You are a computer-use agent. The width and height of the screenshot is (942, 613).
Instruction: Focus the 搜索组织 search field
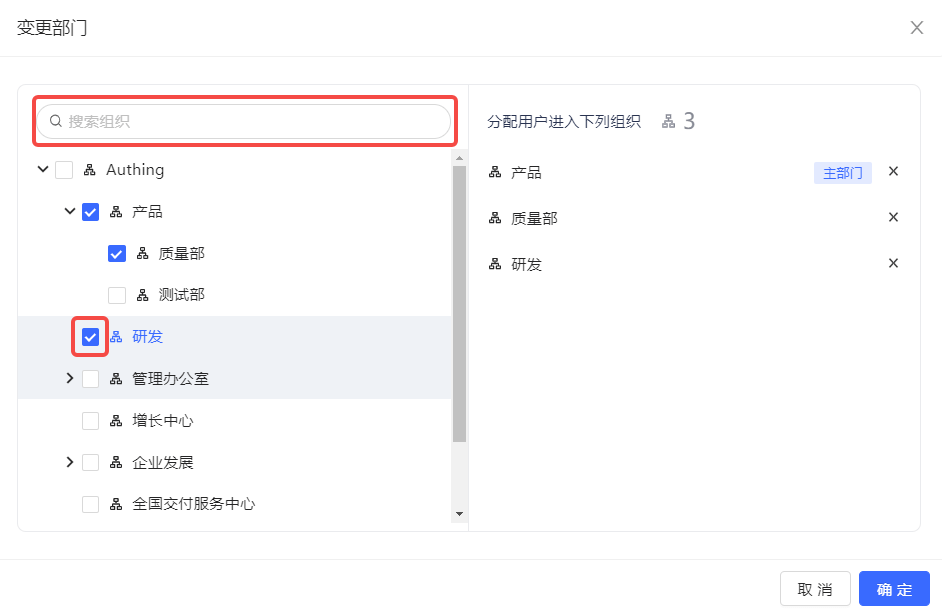(250, 121)
